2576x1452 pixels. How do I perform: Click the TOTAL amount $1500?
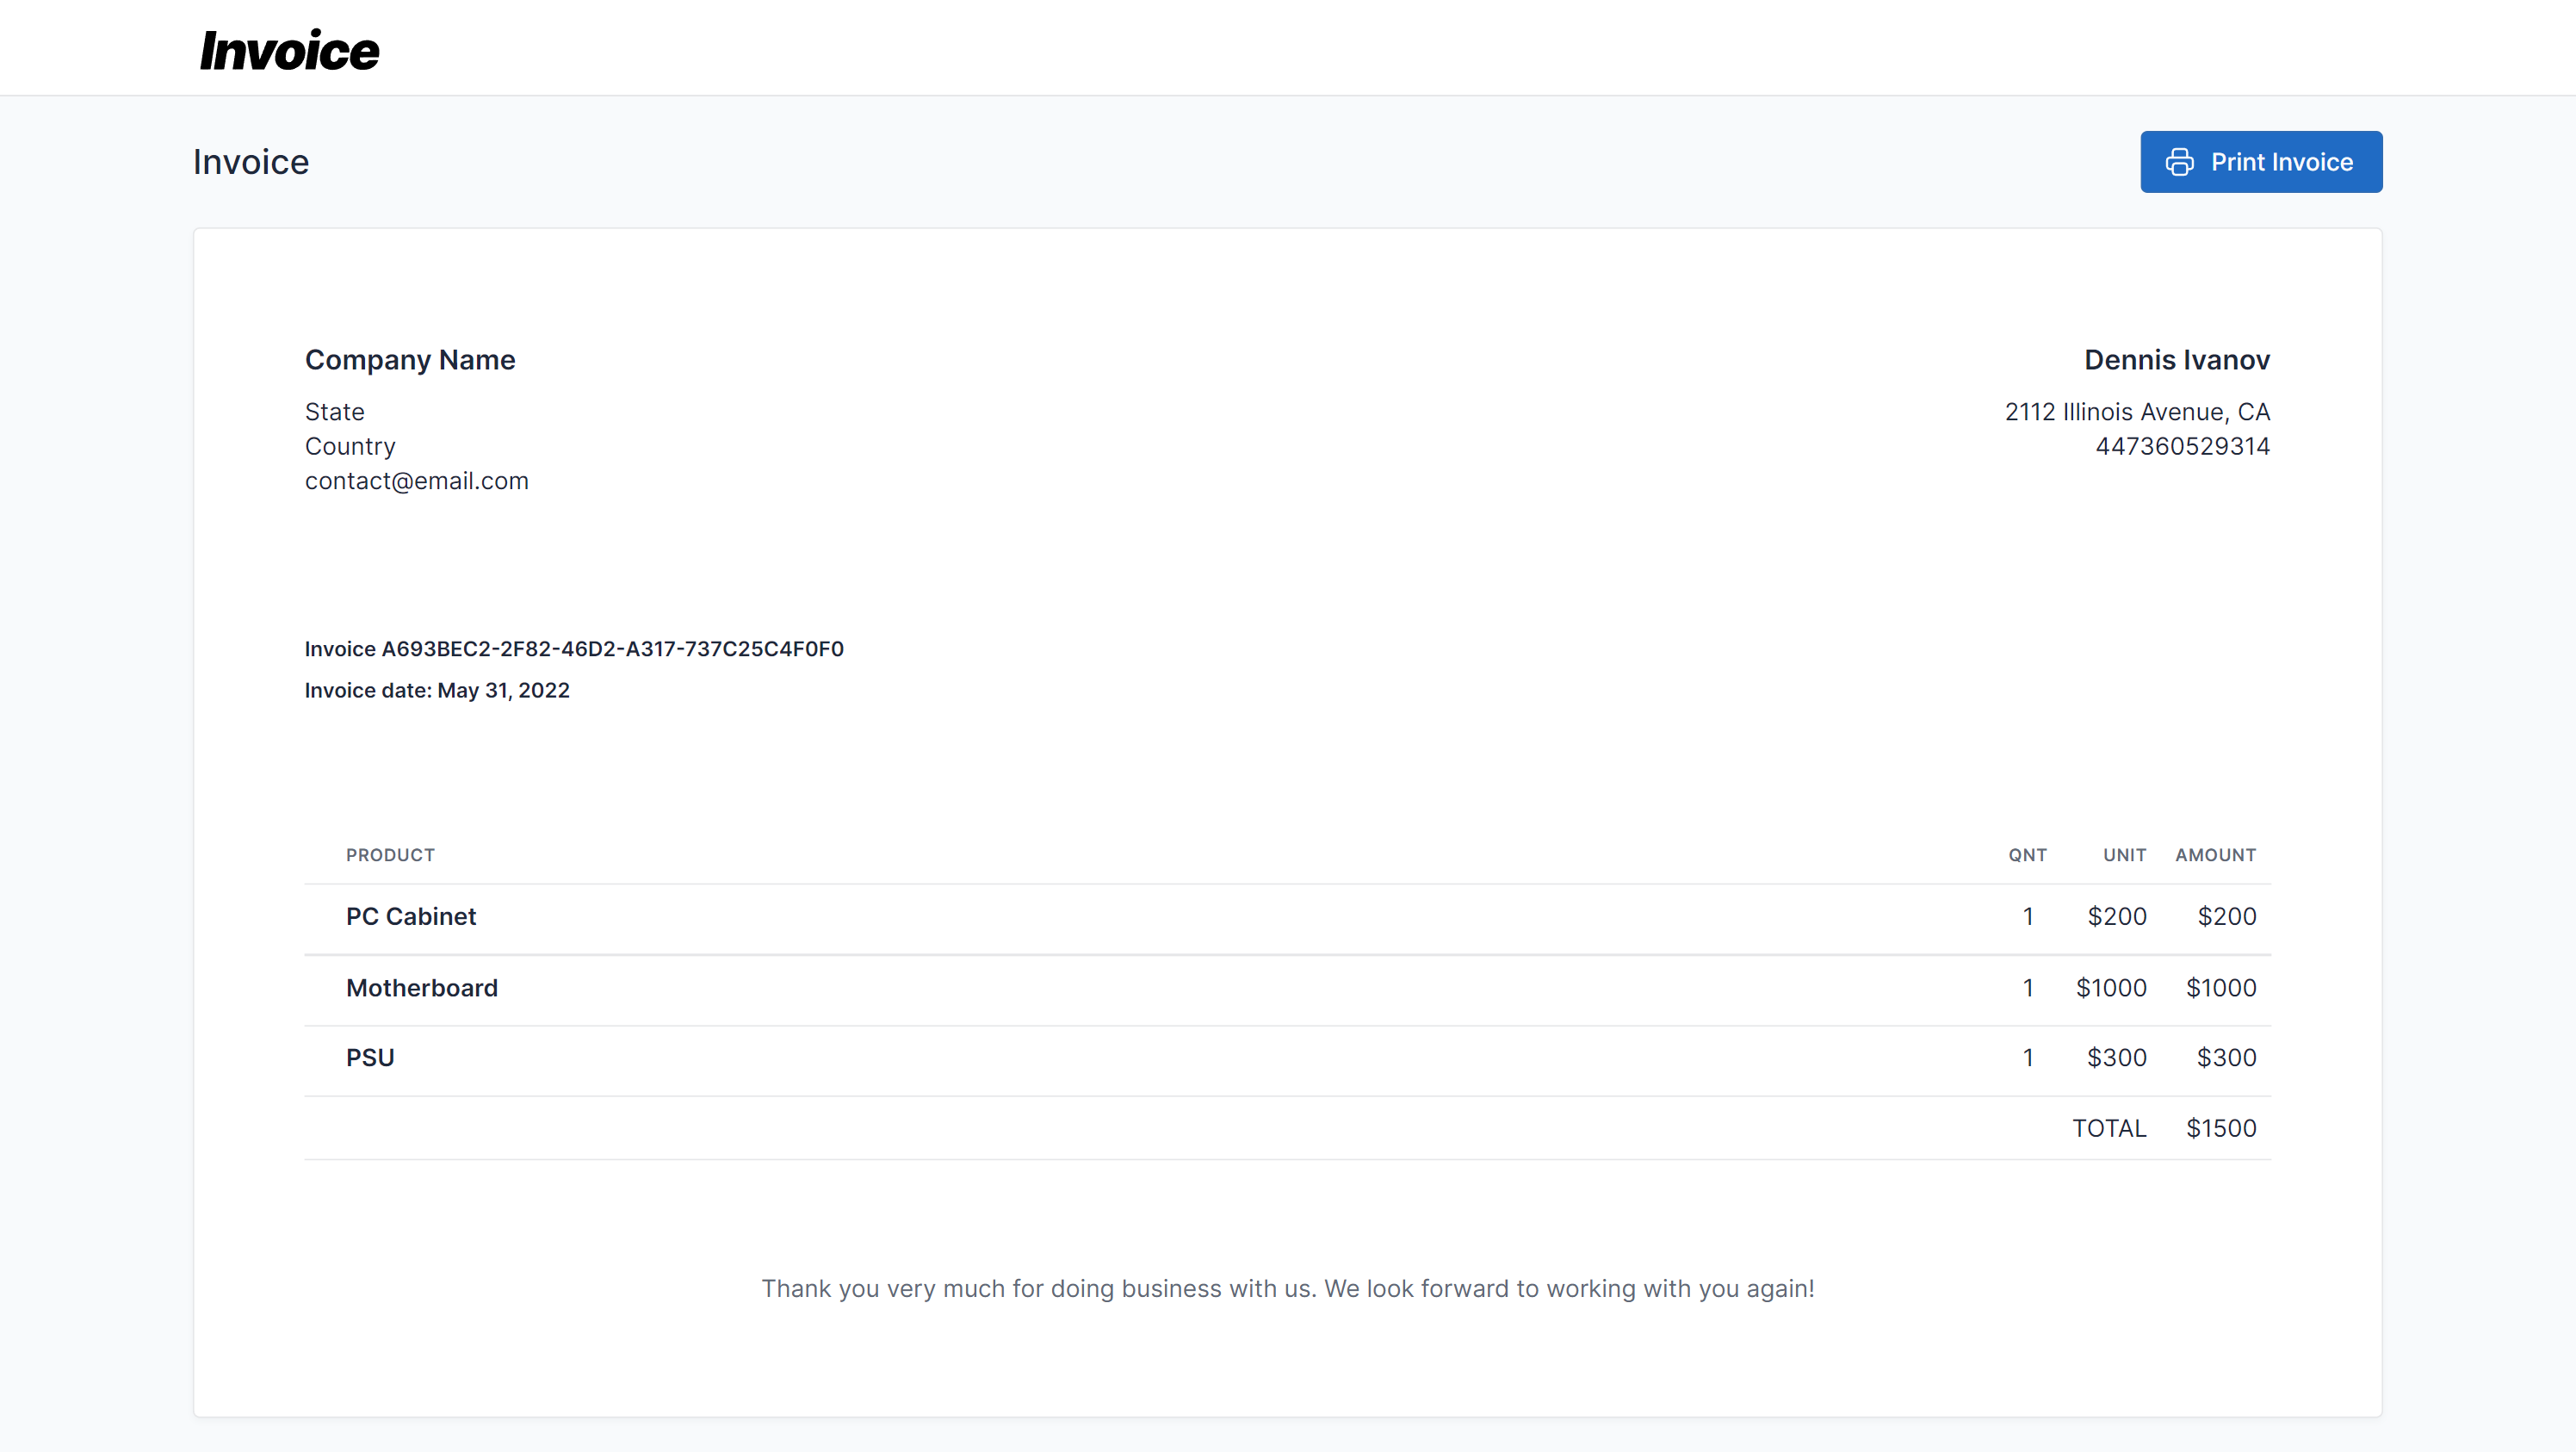tap(2221, 1128)
